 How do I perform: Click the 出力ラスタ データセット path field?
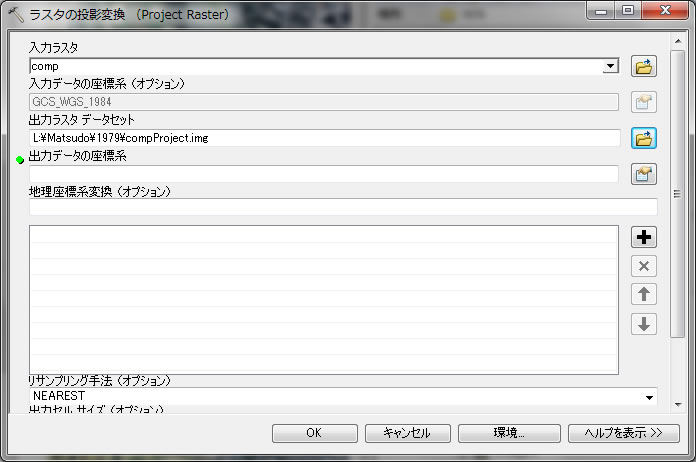click(x=324, y=137)
